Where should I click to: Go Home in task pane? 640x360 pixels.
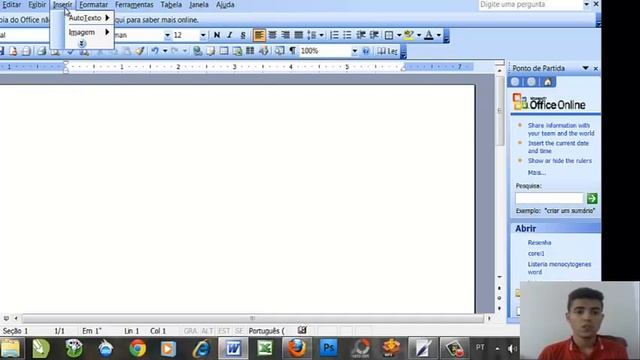tap(547, 82)
